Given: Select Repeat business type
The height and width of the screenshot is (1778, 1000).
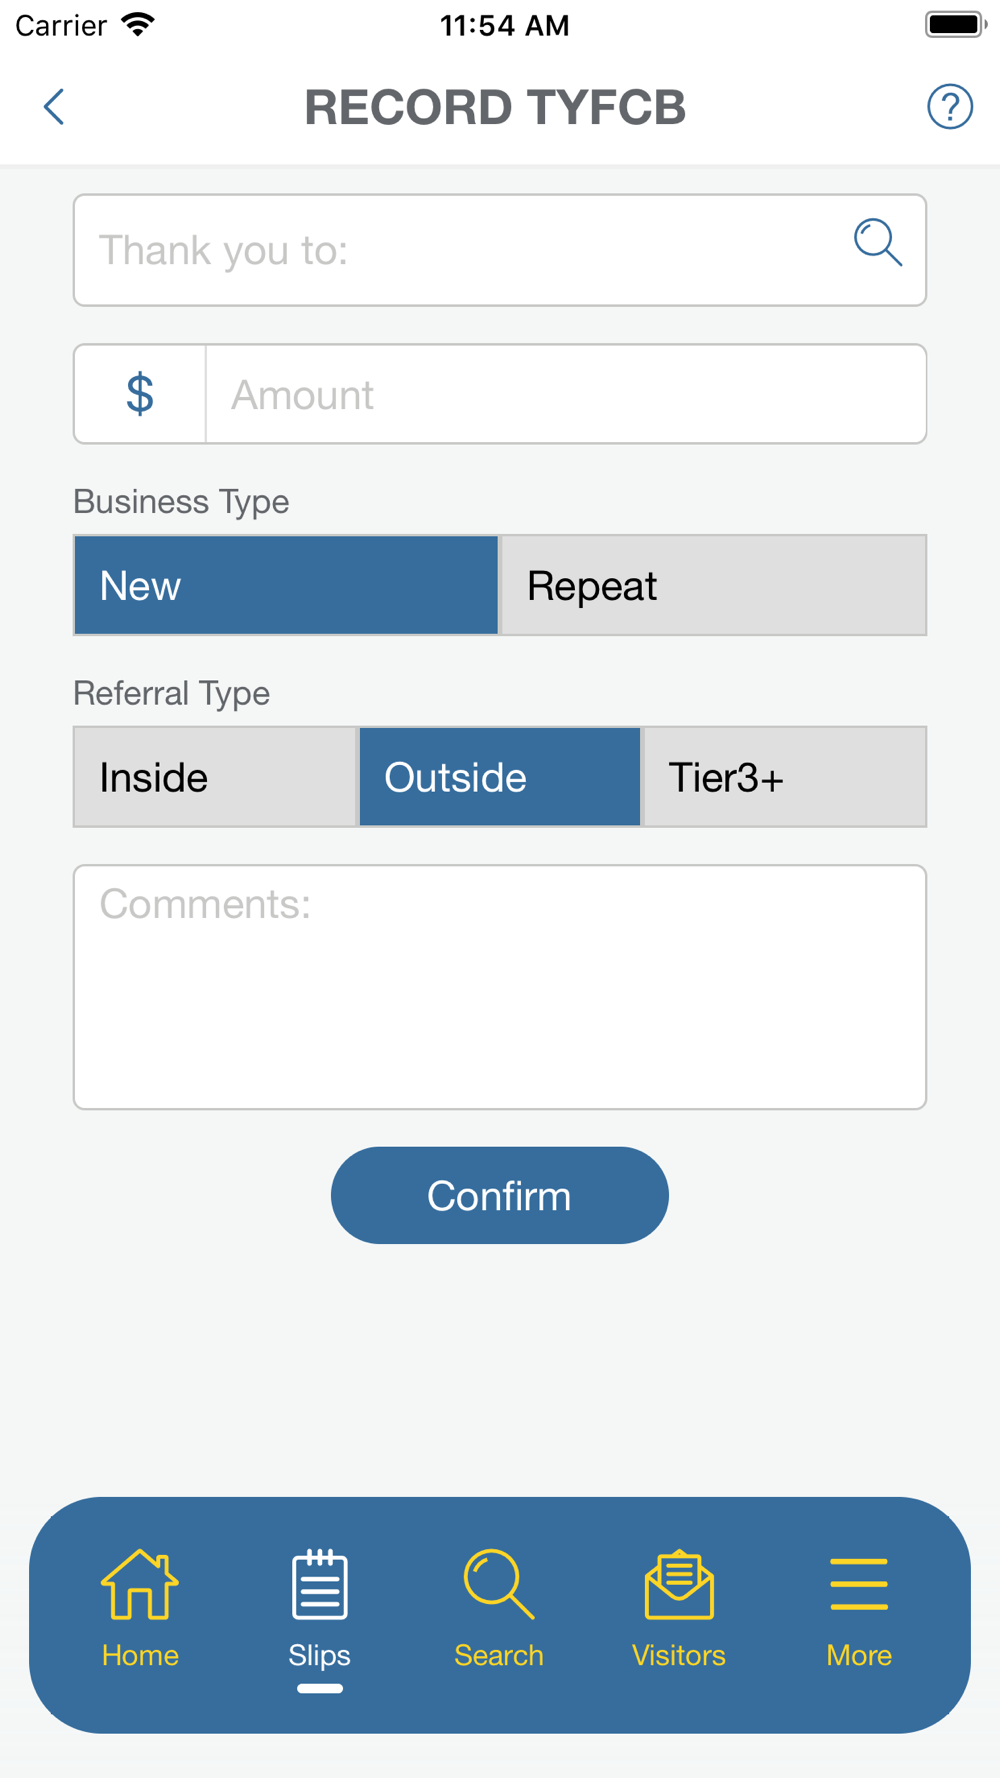Looking at the screenshot, I should pos(713,585).
